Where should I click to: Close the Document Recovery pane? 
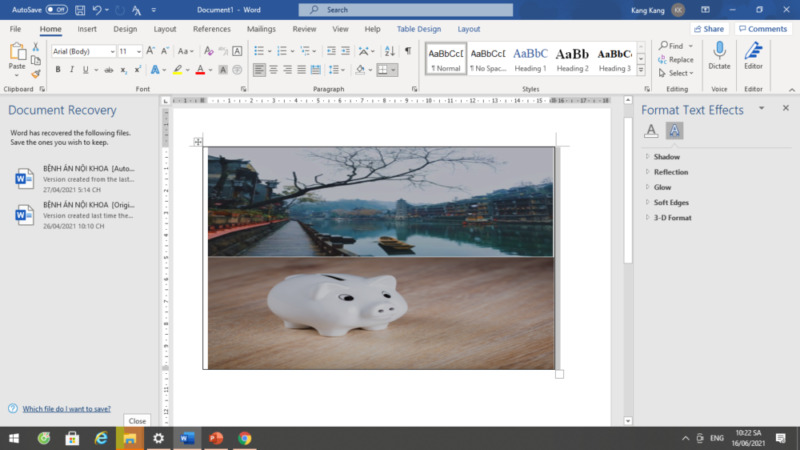coord(137,421)
